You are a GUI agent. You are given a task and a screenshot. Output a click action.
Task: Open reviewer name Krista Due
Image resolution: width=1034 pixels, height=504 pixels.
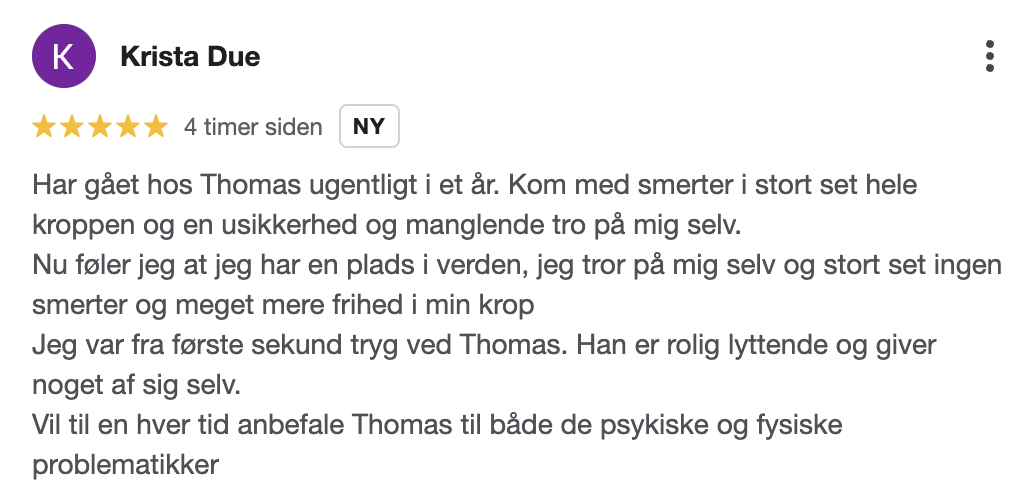click(x=190, y=57)
